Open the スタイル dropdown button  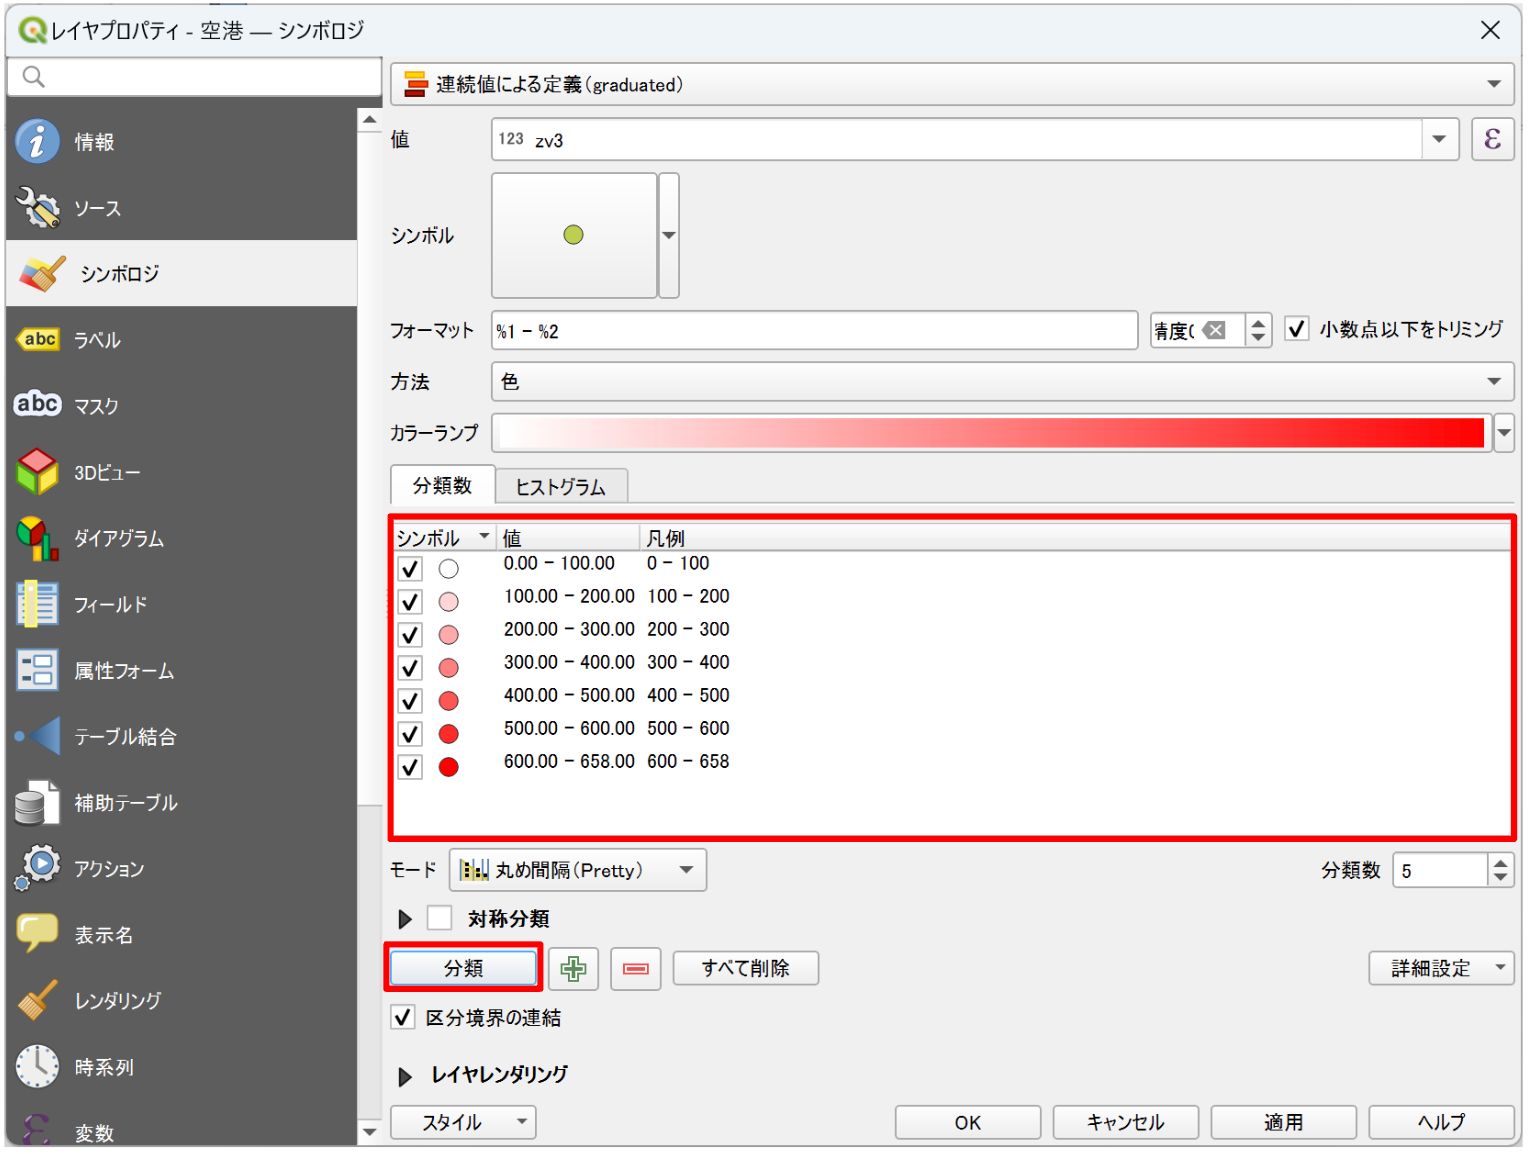pos(463,1122)
